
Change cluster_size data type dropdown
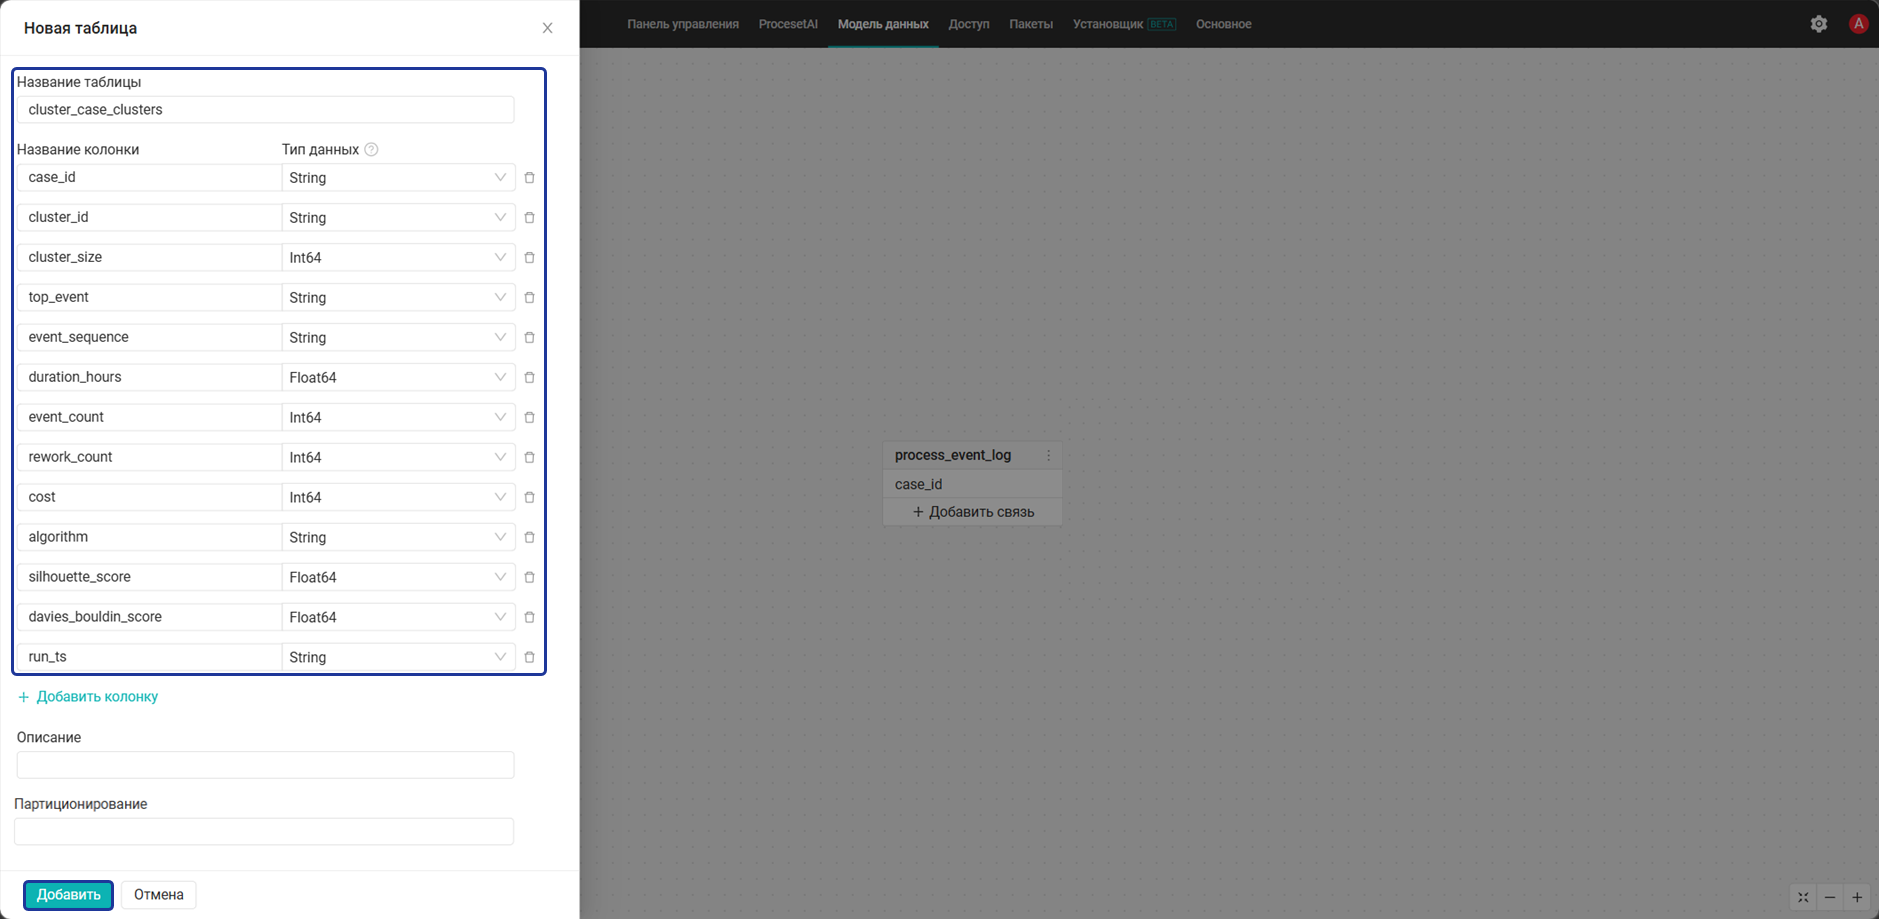(x=398, y=258)
